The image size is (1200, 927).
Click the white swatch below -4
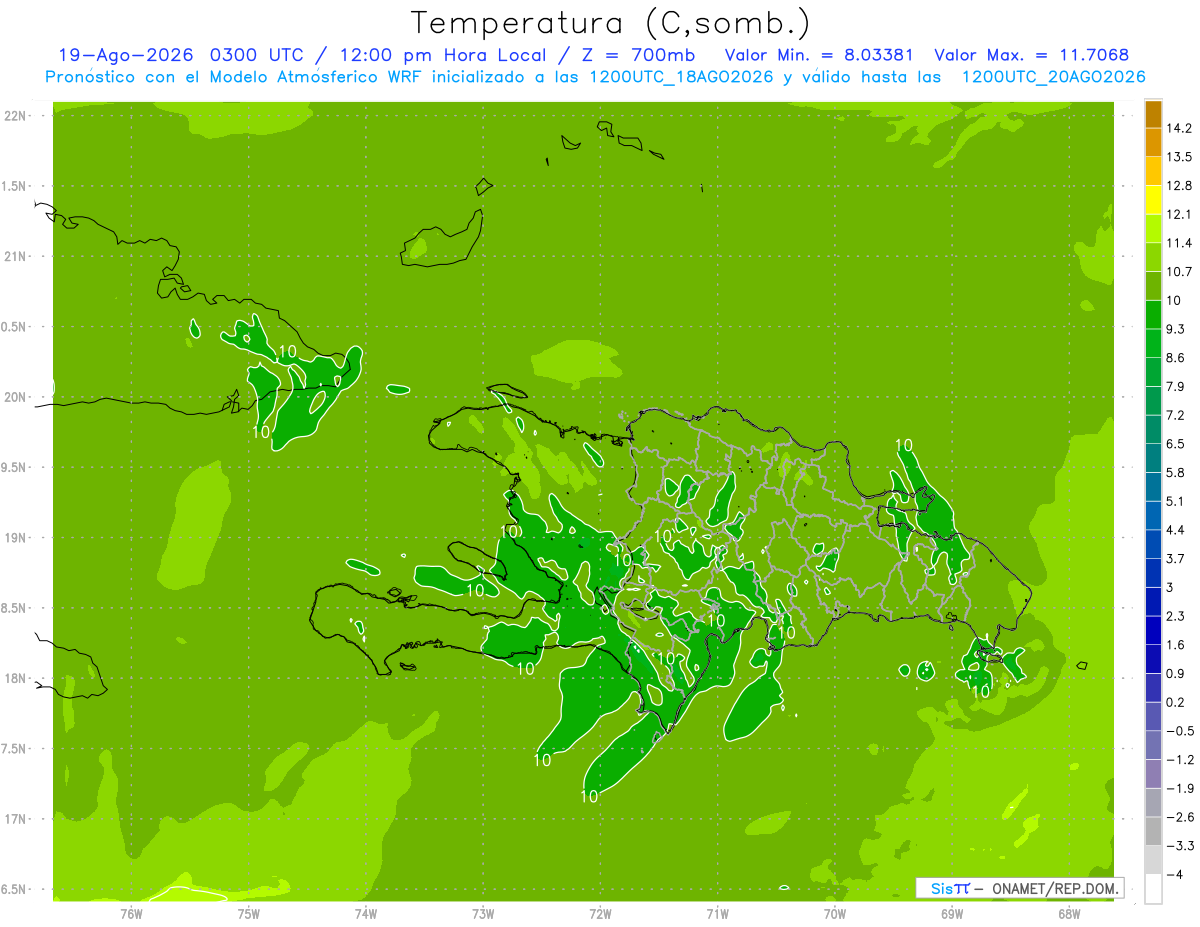coord(1153,888)
